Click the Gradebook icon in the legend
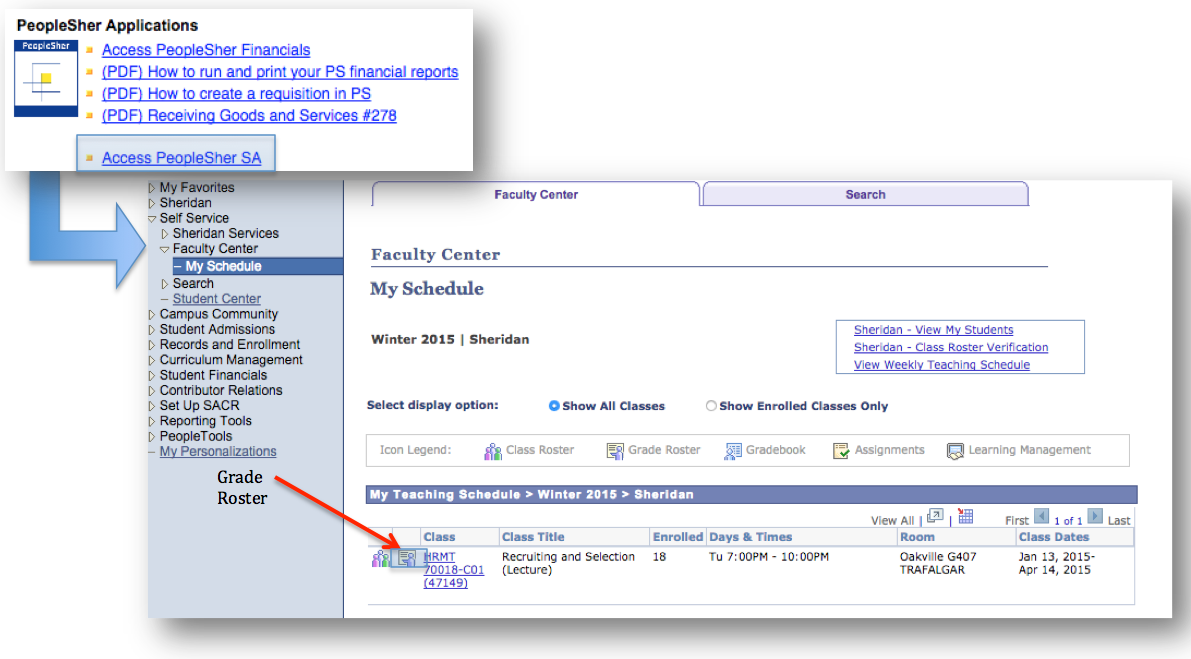Screen dimensions: 1191x659 732,451
